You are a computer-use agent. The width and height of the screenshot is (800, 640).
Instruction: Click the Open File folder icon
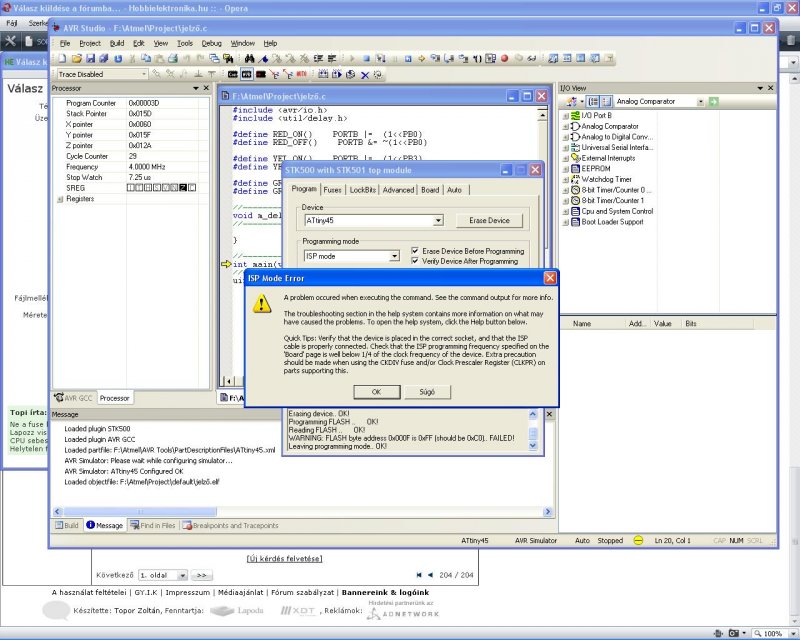point(77,59)
